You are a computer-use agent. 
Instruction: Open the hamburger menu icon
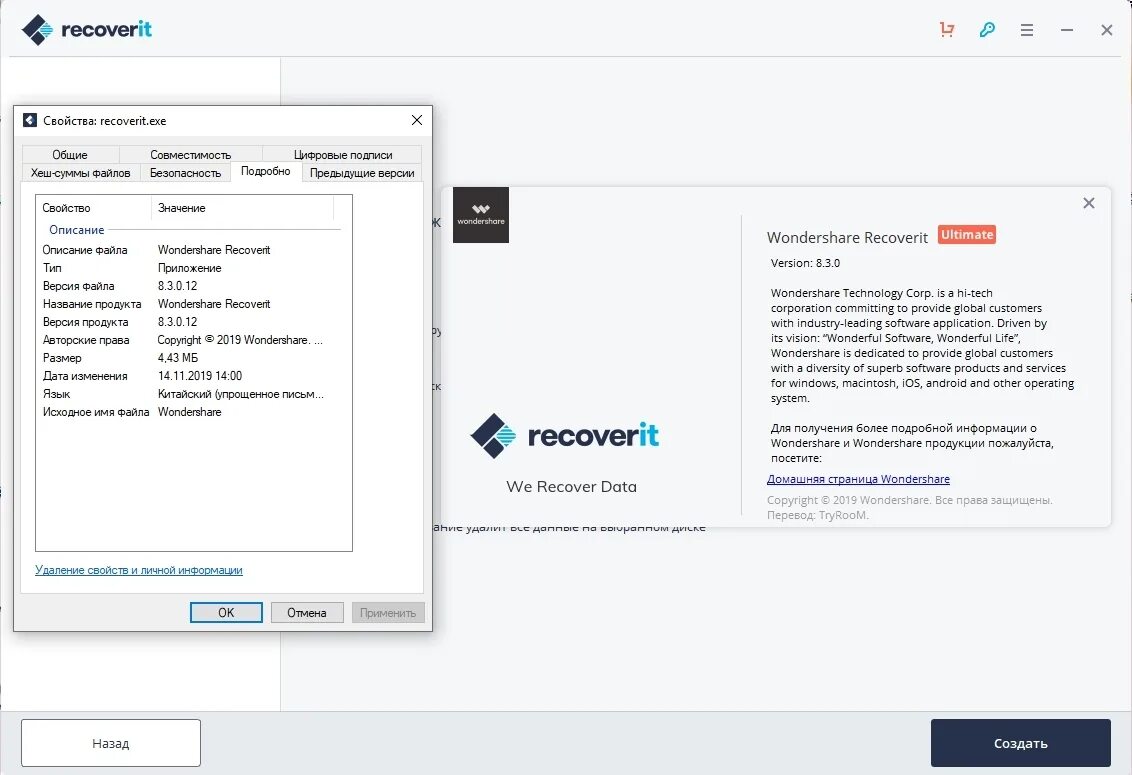click(1027, 30)
